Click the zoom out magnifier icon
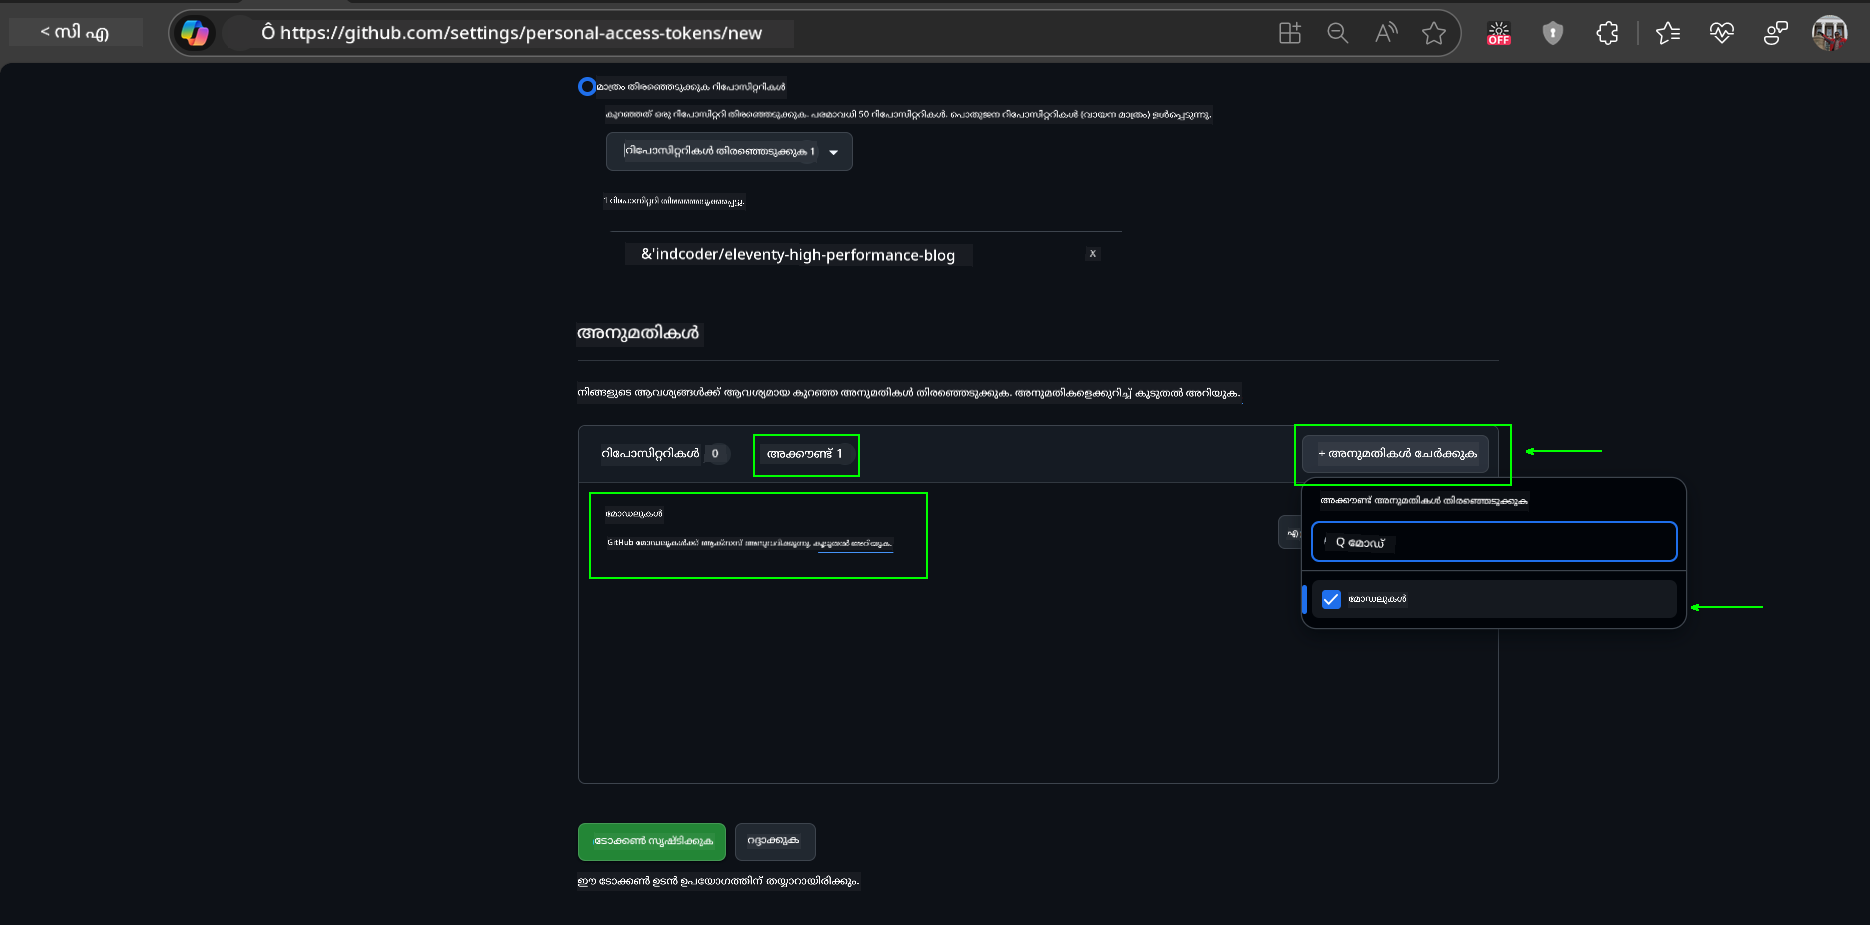 tap(1337, 33)
